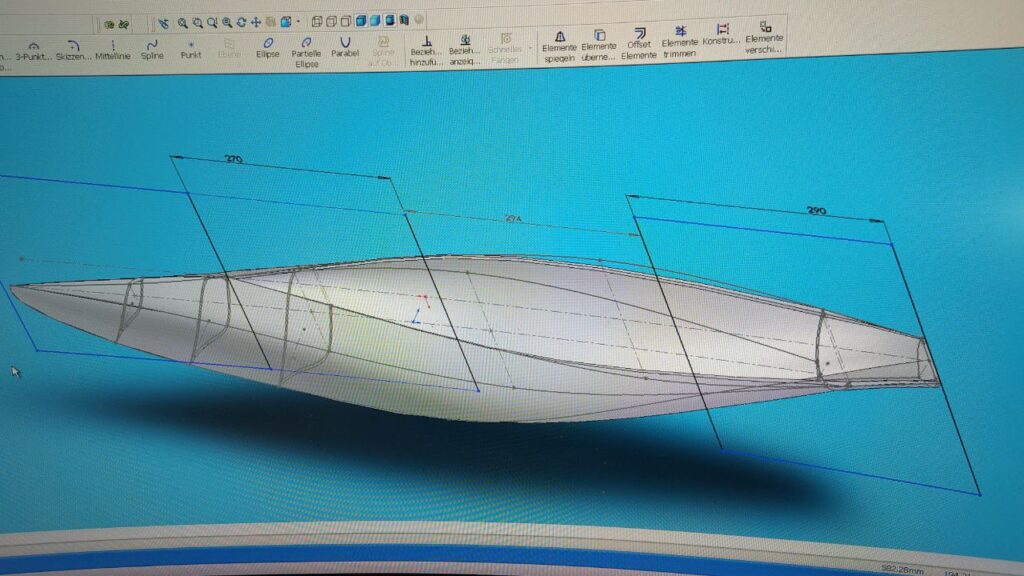Image resolution: width=1024 pixels, height=576 pixels.
Task: Toggle shaded with edges display mode
Action: click(360, 21)
